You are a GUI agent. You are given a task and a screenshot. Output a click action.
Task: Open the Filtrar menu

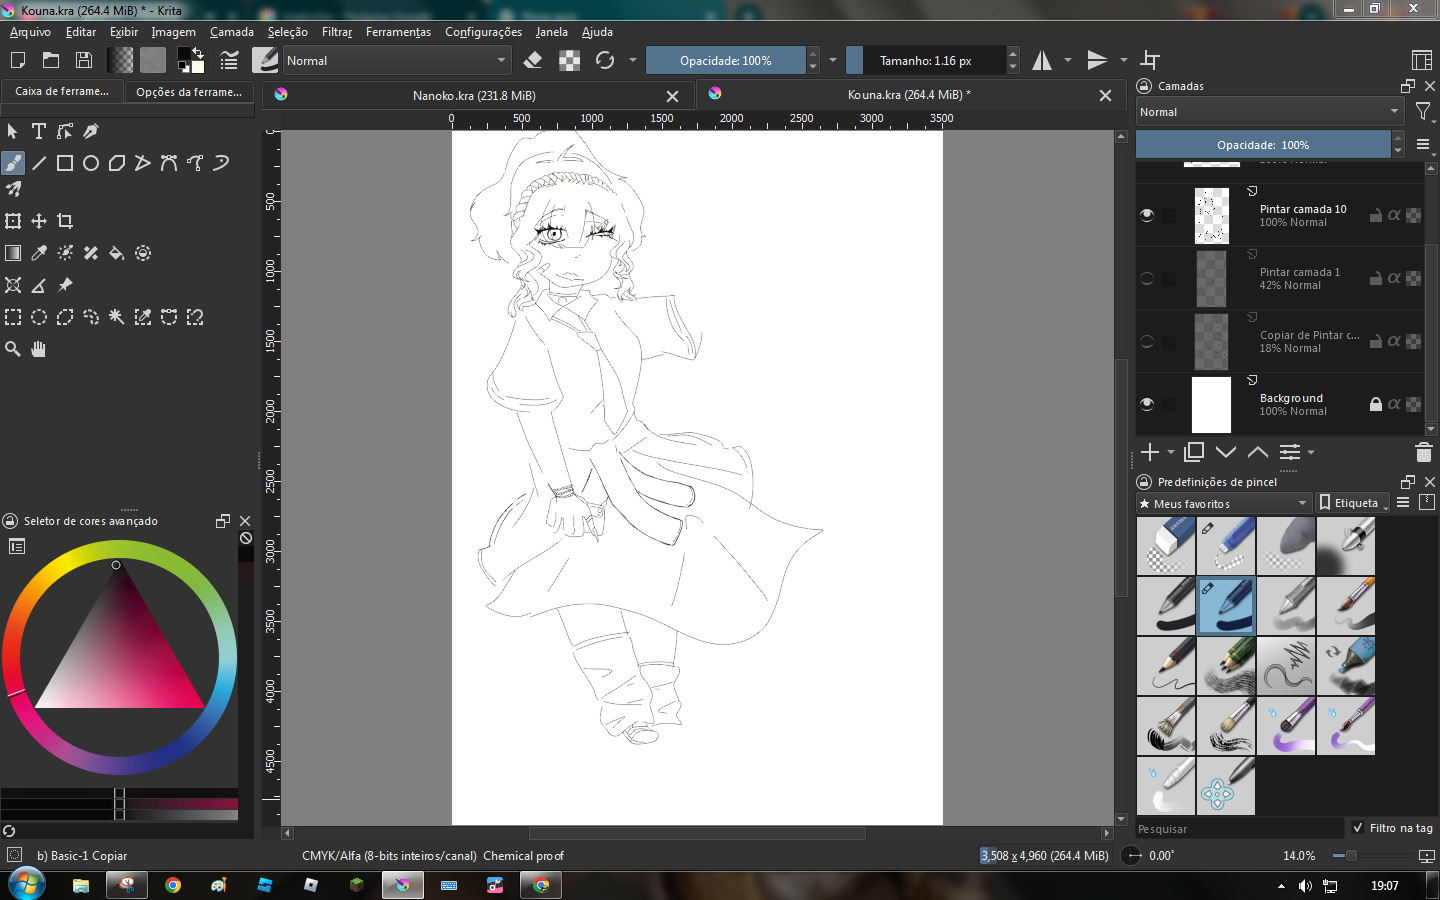pos(337,32)
